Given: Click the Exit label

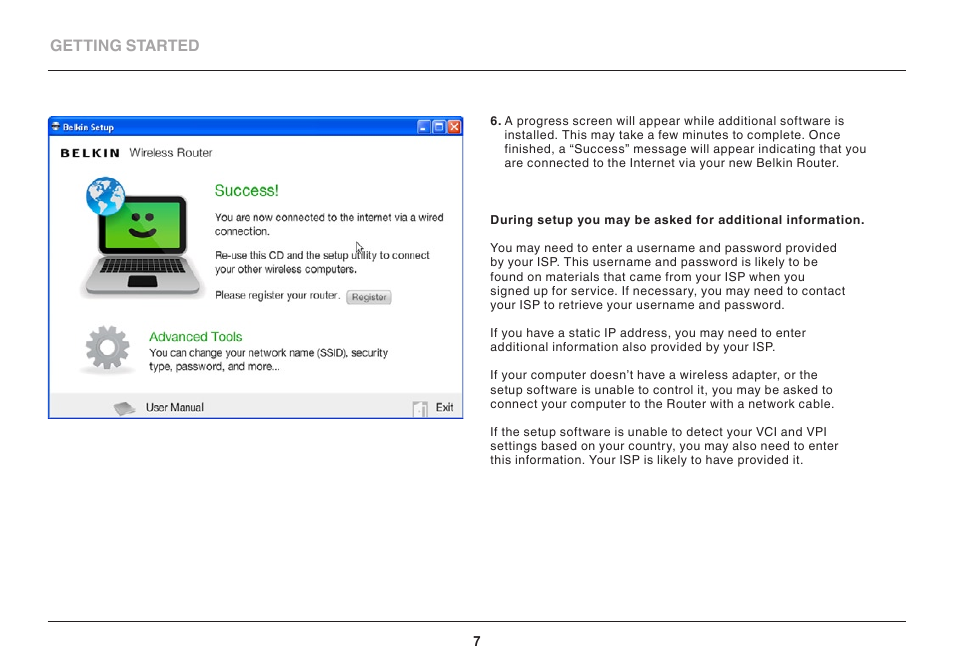Looking at the screenshot, I should (444, 407).
